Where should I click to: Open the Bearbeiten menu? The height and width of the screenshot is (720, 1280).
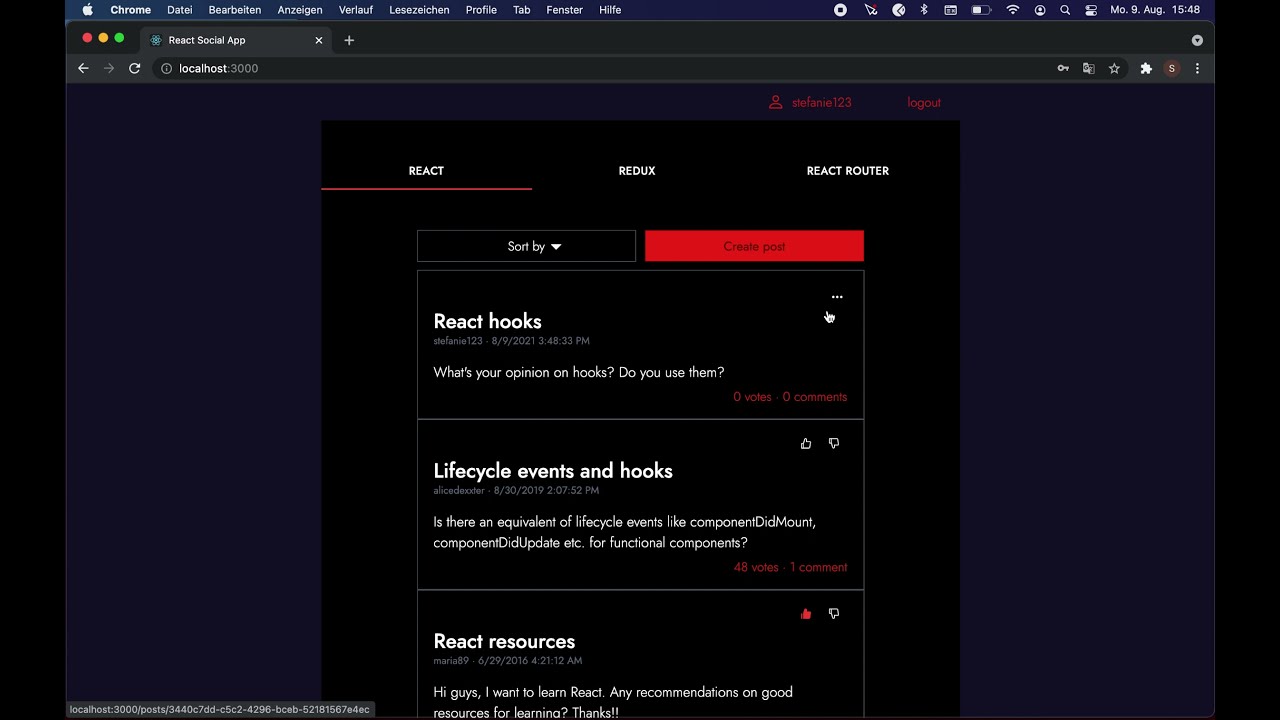tap(235, 10)
